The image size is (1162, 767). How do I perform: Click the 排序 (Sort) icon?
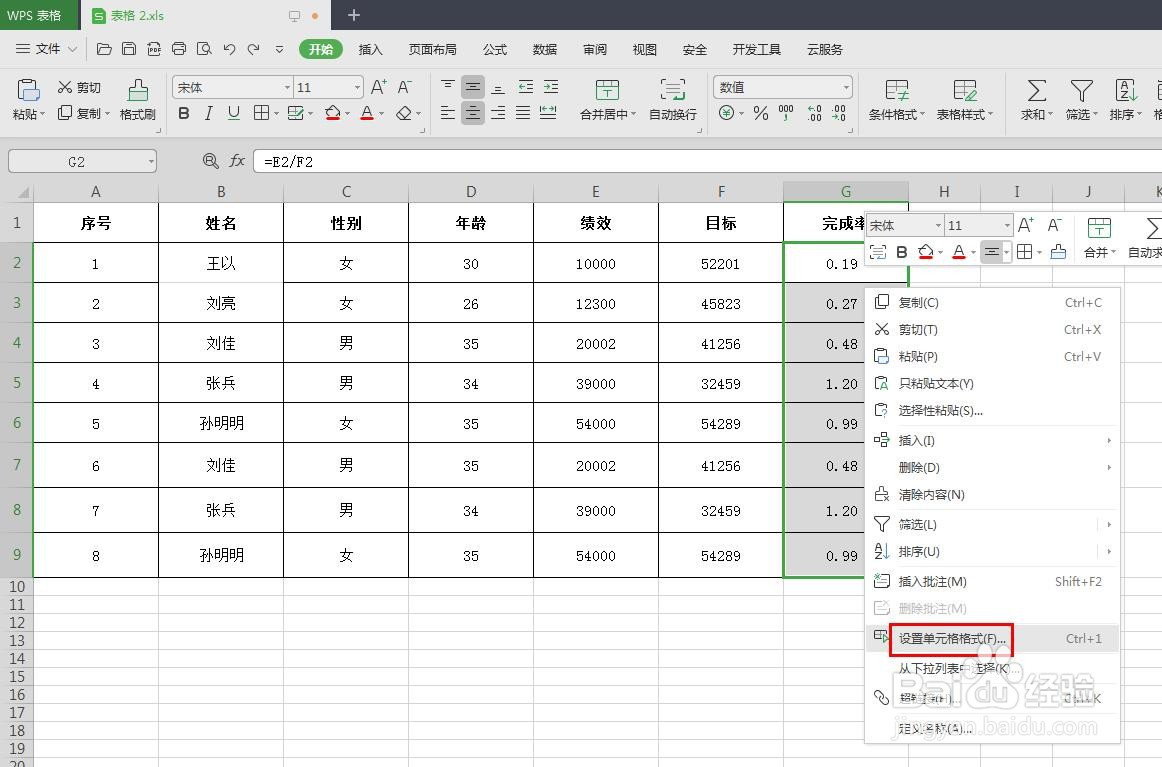[1126, 99]
